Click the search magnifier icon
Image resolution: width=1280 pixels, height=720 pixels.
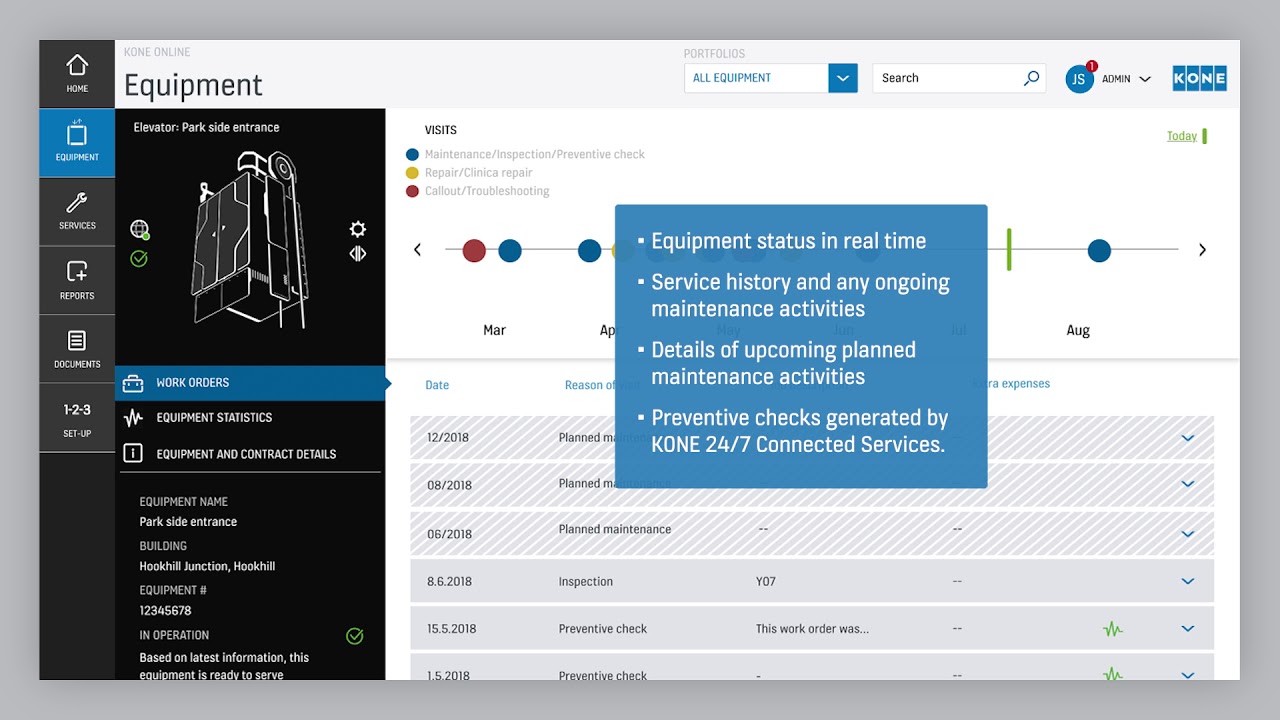[1031, 78]
